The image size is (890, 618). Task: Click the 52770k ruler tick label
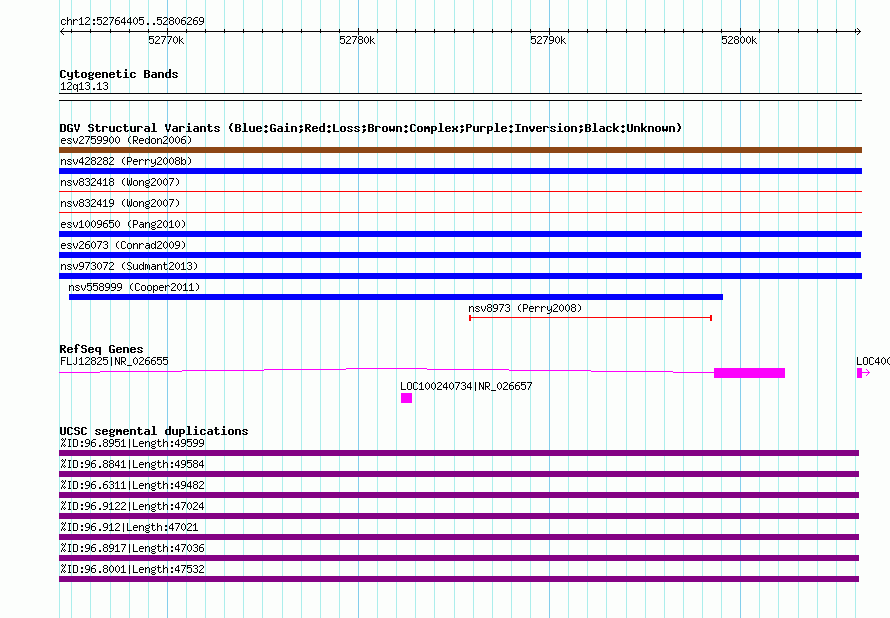[x=166, y=40]
